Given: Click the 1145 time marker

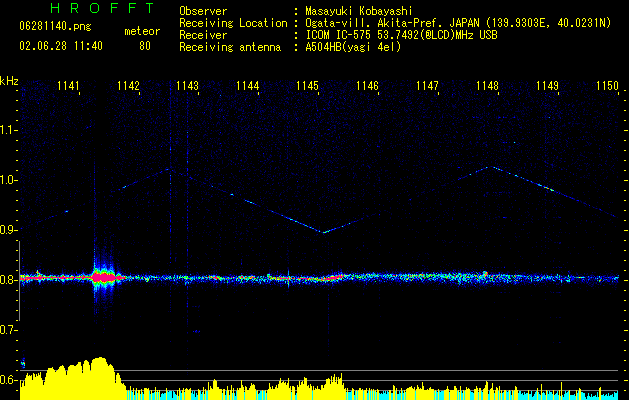Looking at the screenshot, I should 307,85.
